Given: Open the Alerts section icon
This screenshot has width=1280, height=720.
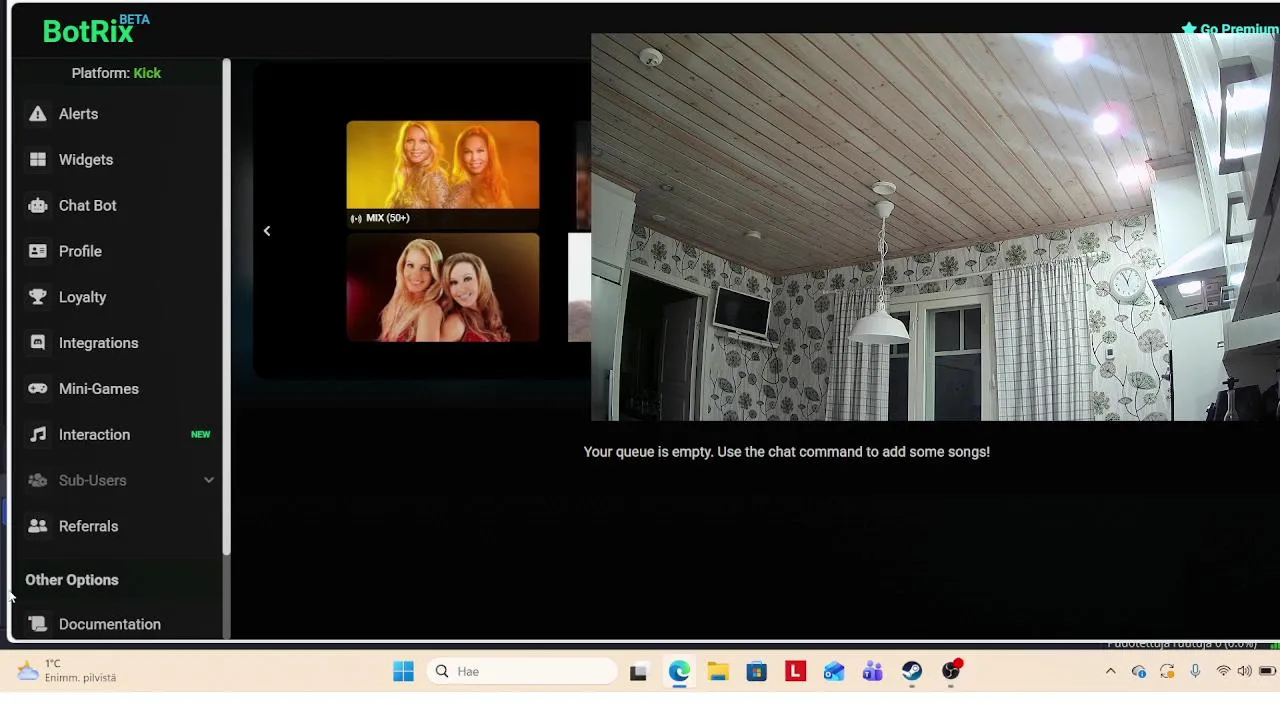Looking at the screenshot, I should (38, 114).
